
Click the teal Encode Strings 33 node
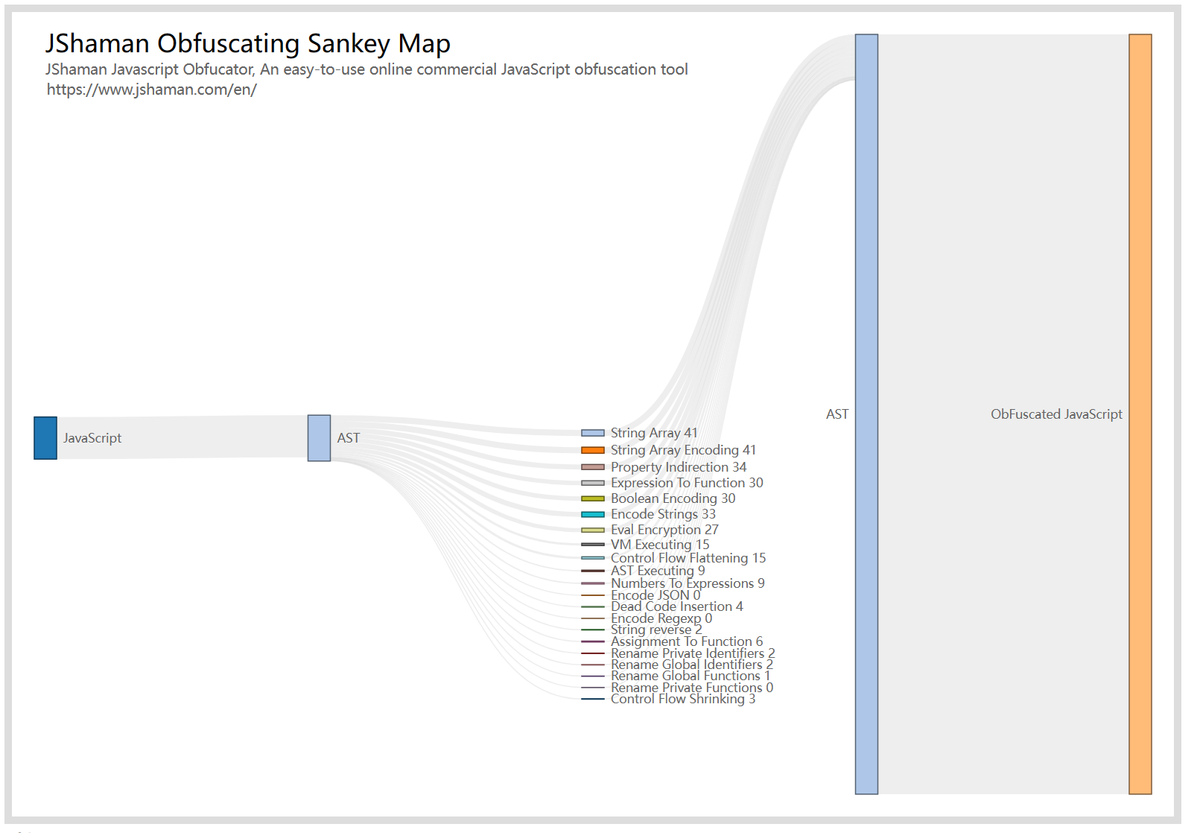593,514
